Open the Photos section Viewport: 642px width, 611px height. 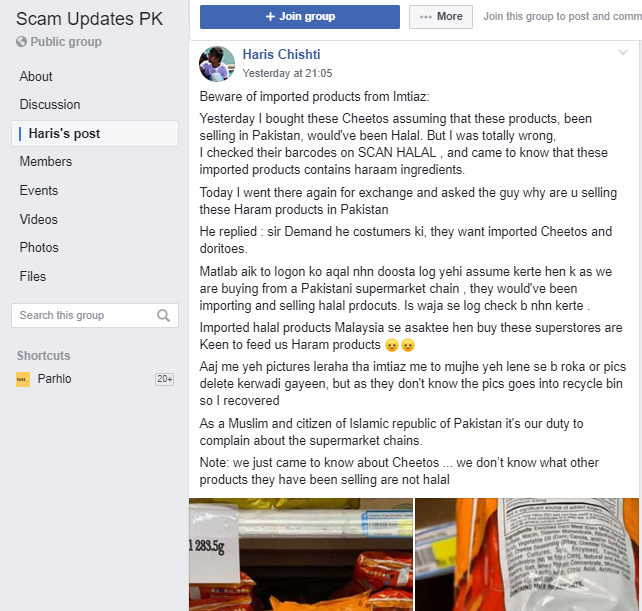(x=39, y=247)
